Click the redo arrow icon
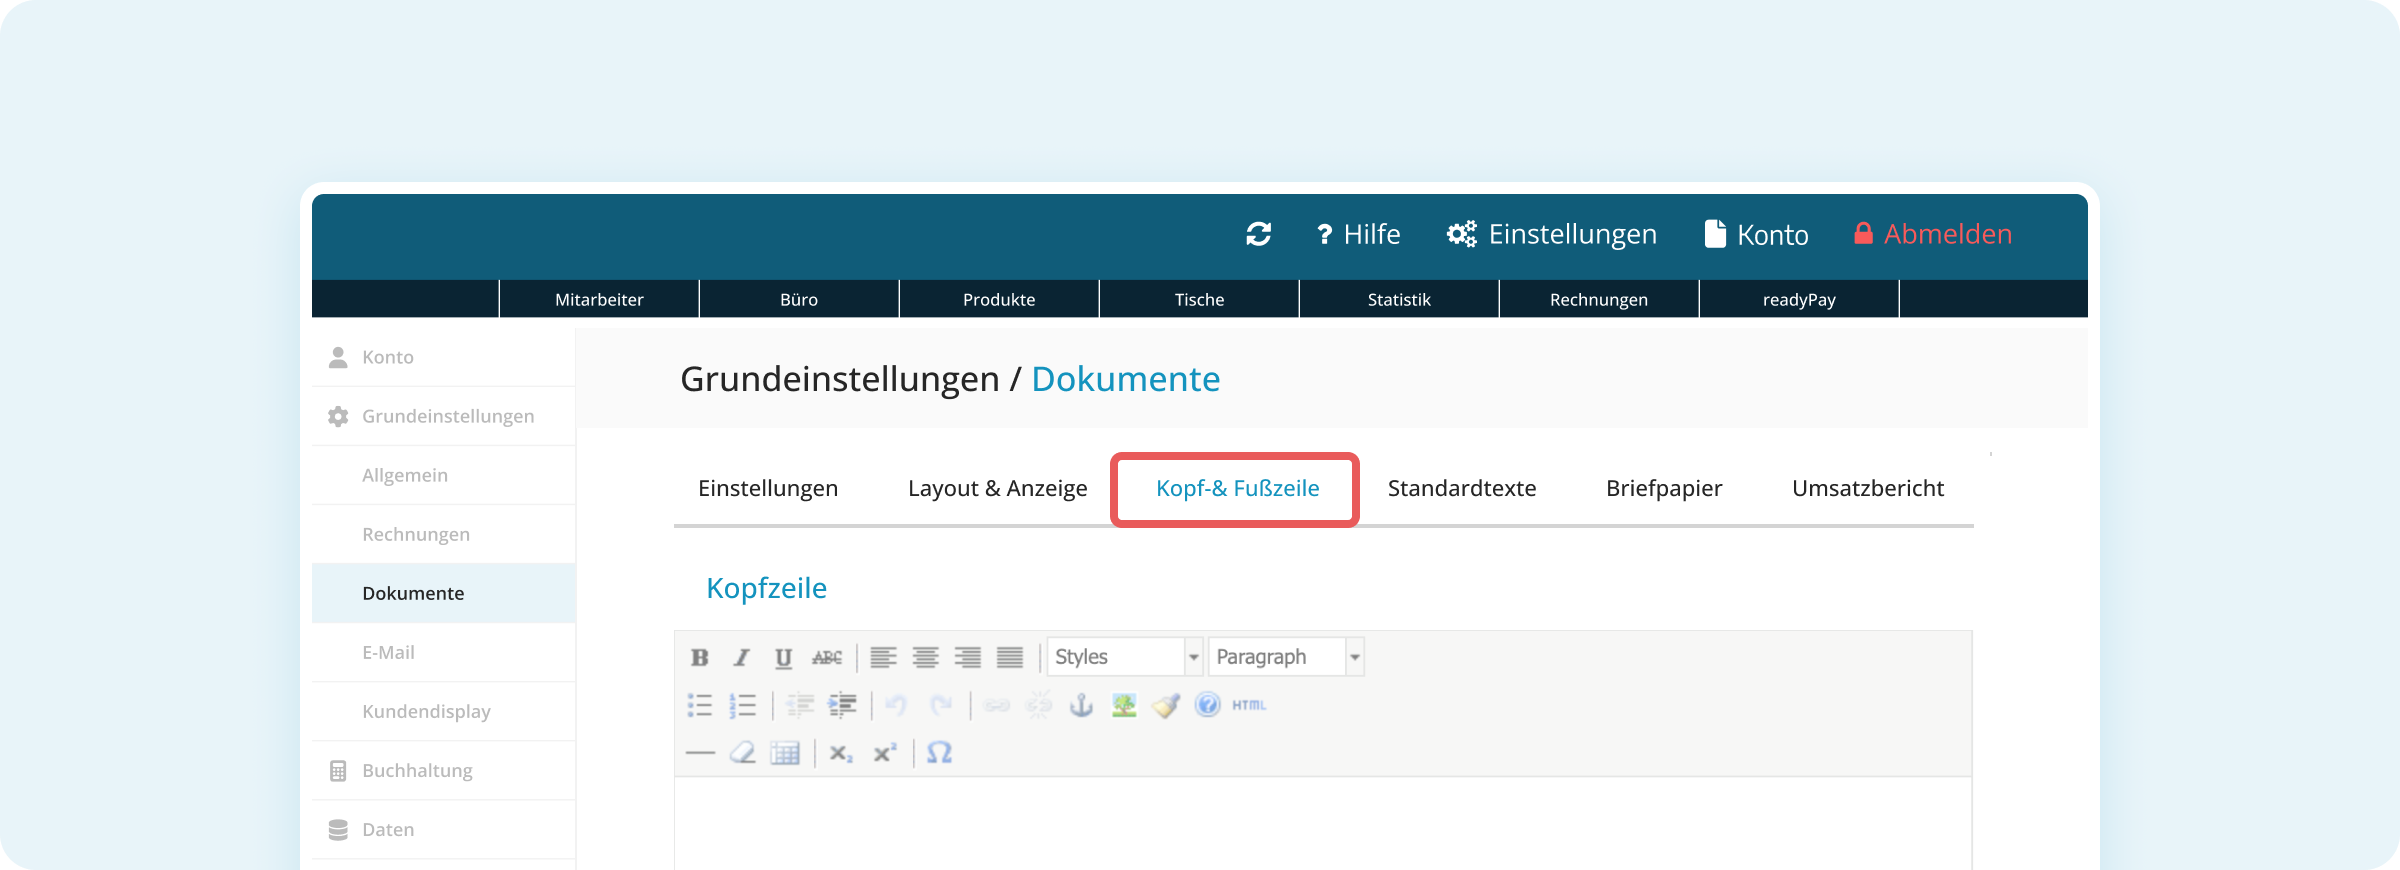 click(940, 705)
